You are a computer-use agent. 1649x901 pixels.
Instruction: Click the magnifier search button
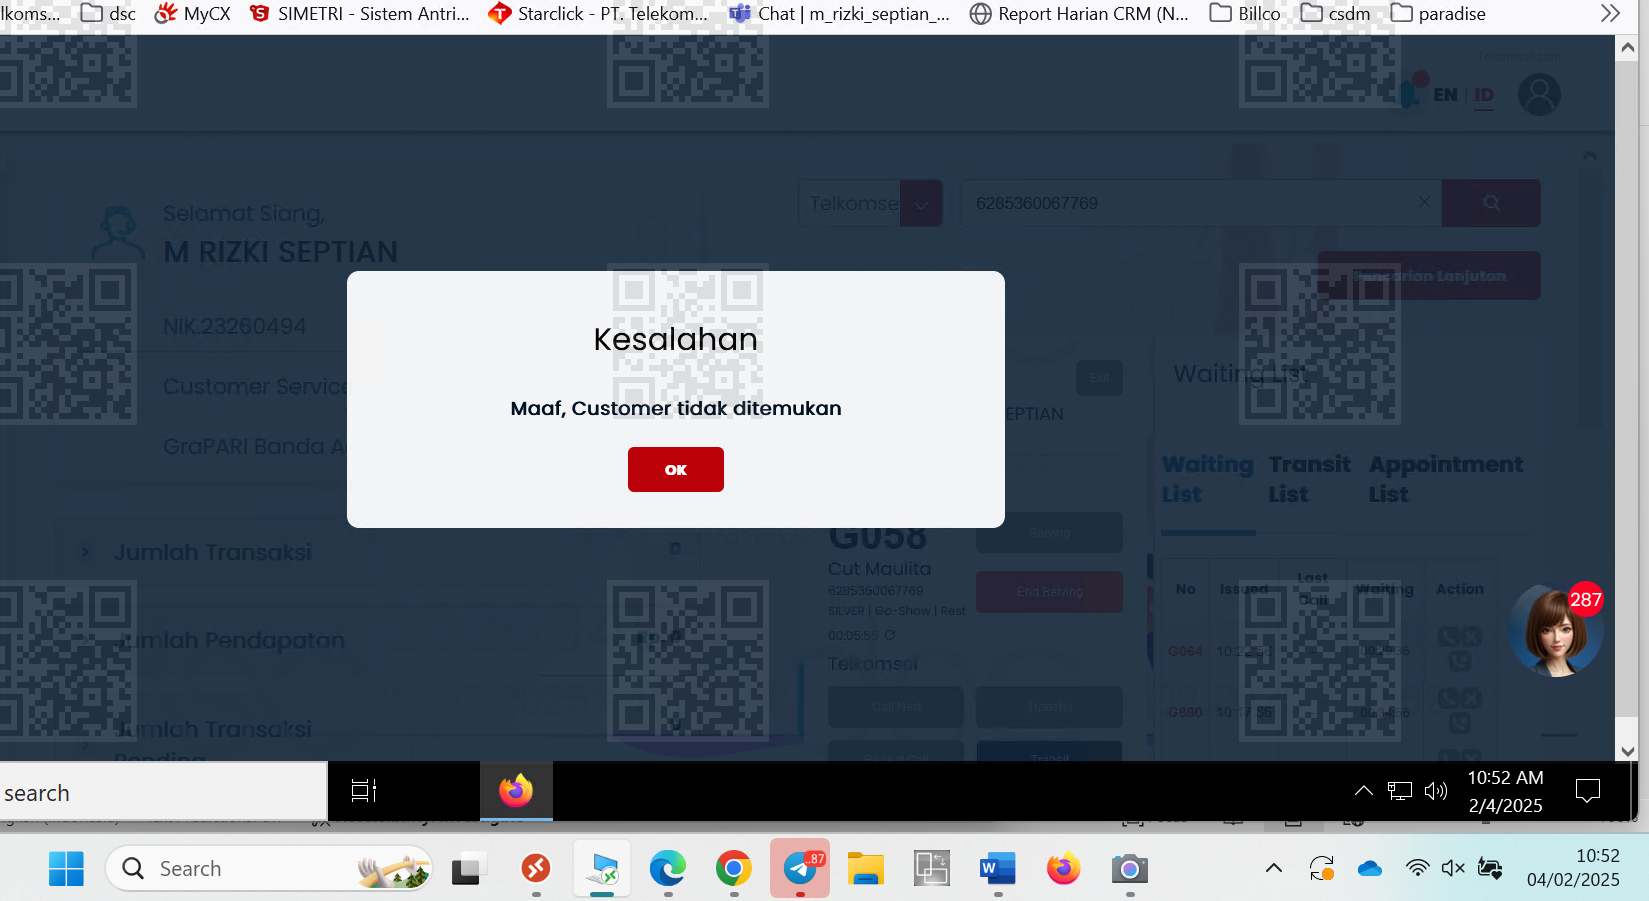coord(1491,203)
